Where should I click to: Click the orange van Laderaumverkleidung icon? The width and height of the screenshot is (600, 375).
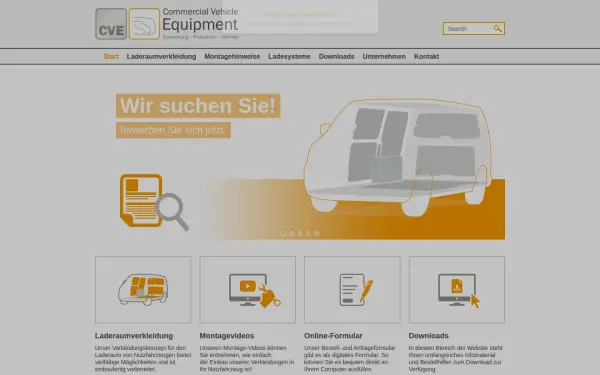coord(143,290)
